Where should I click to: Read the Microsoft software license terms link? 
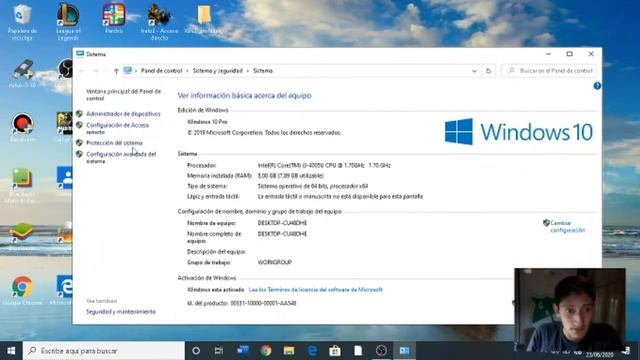tap(316, 289)
